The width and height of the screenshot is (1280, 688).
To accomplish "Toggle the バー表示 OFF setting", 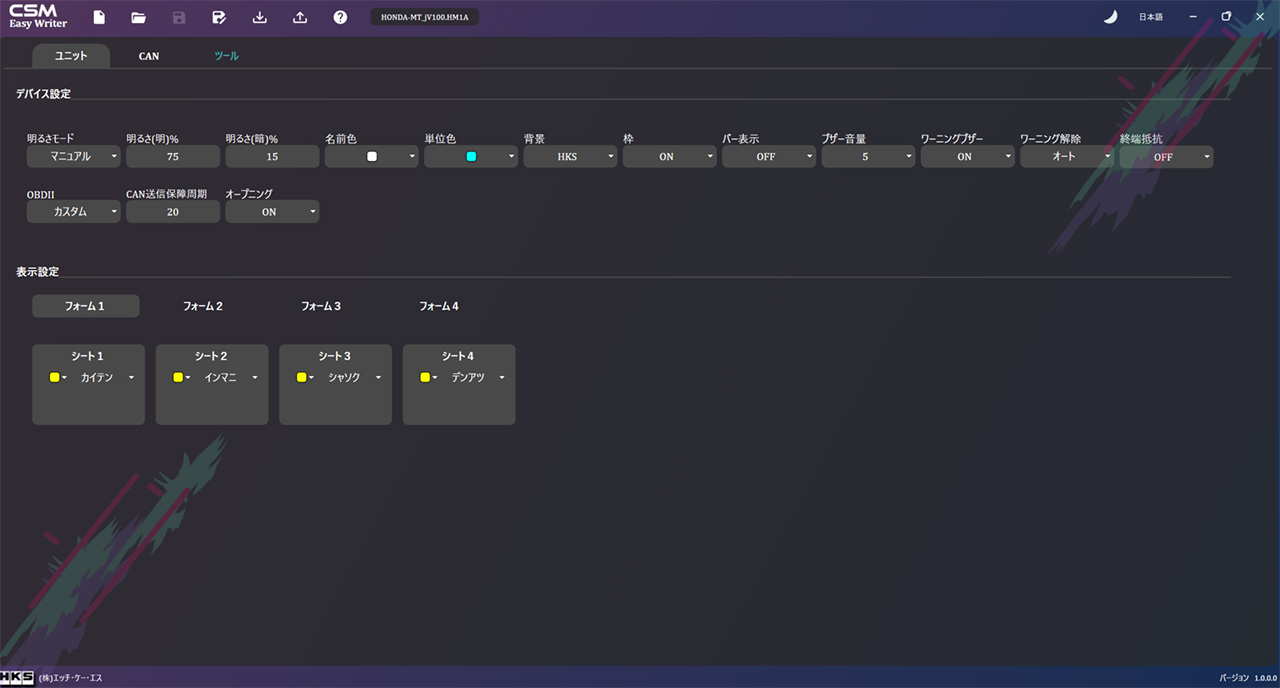I will (768, 157).
